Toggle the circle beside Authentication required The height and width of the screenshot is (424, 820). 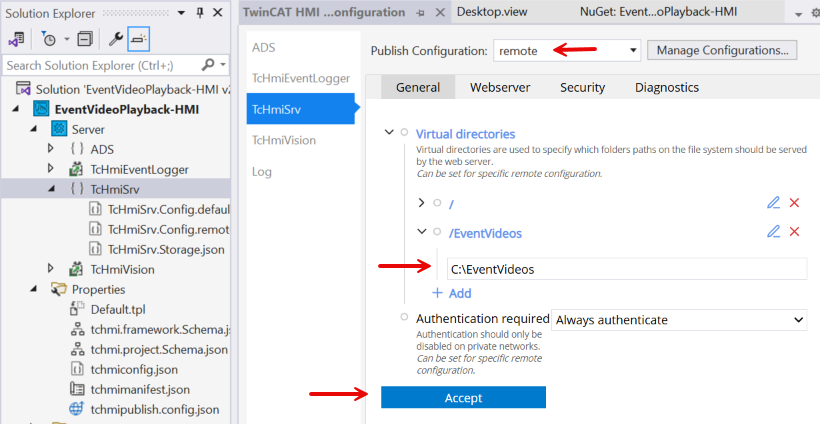click(404, 319)
